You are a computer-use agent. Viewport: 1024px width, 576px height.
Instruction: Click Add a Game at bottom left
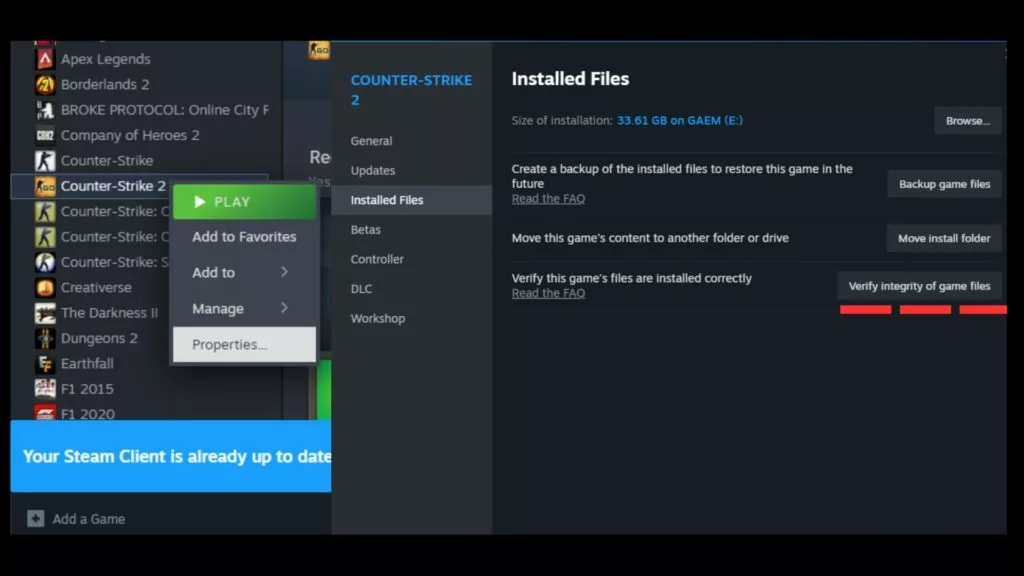click(76, 519)
